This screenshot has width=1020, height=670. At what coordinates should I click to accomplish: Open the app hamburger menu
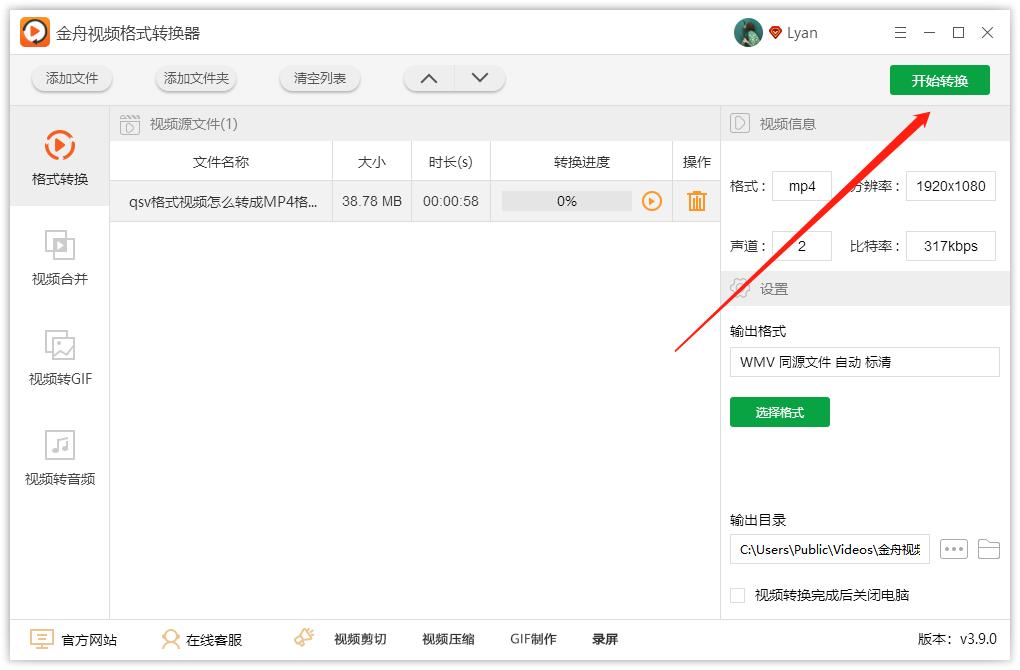pos(899,32)
